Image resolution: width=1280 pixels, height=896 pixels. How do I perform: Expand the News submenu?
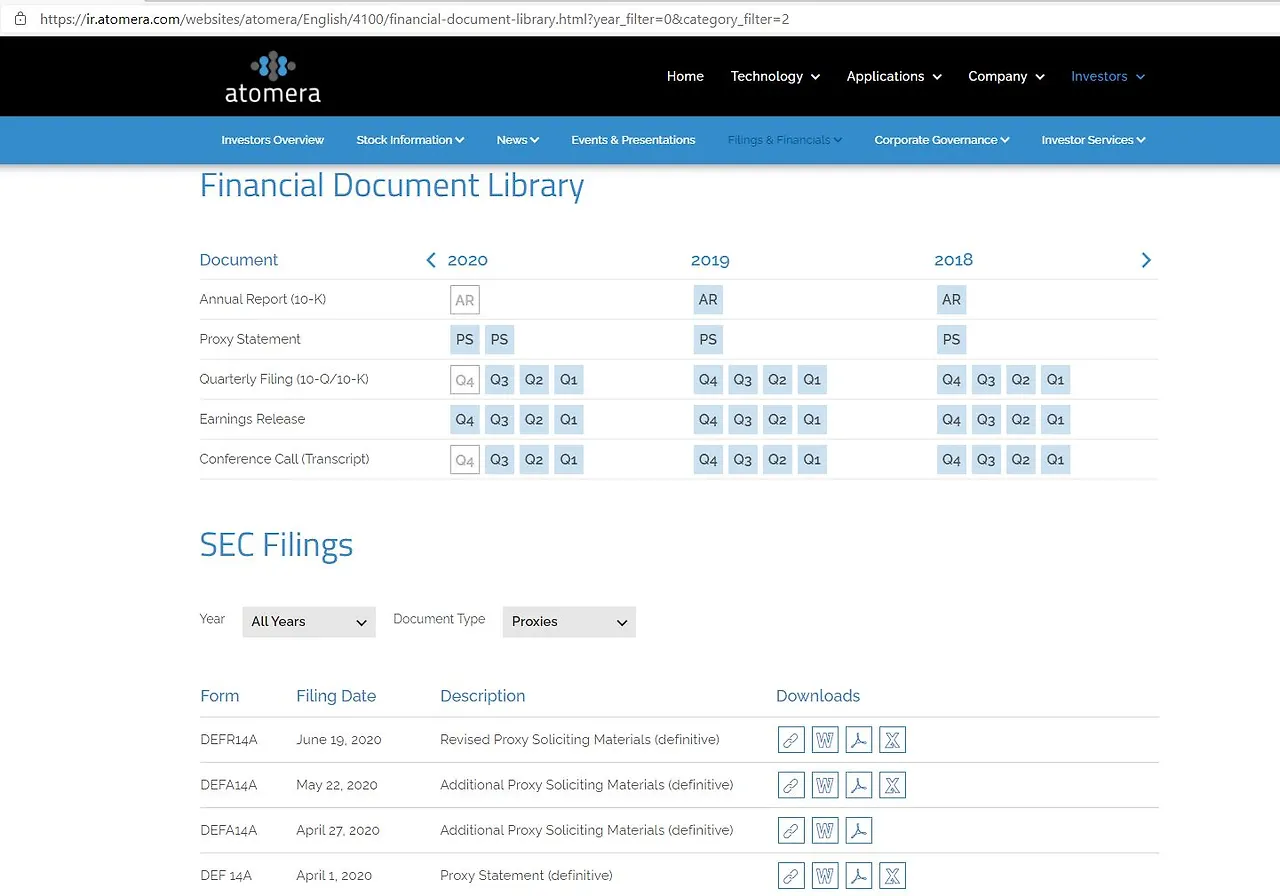(x=518, y=140)
